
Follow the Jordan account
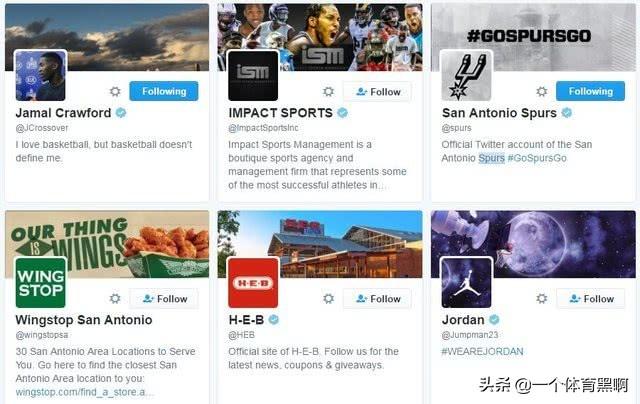(590, 299)
